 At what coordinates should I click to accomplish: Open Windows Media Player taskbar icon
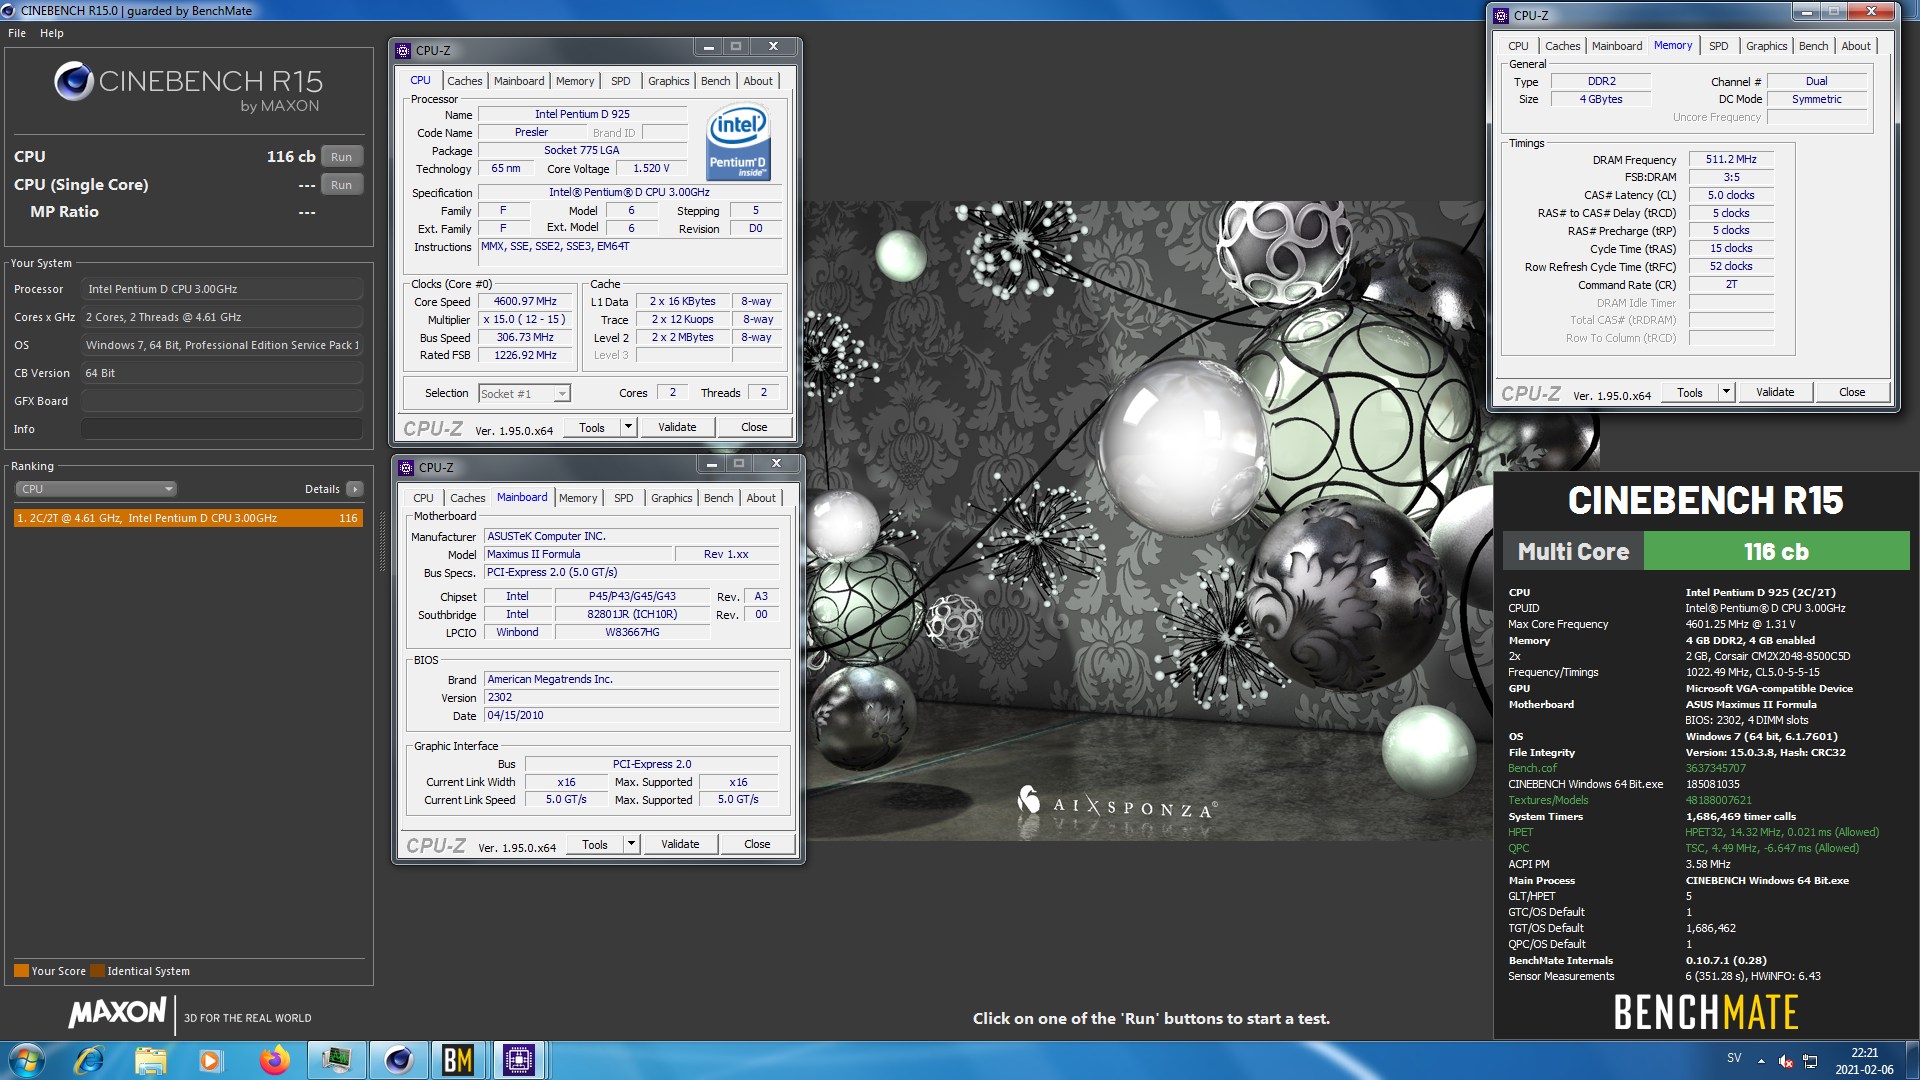pos(211,1060)
